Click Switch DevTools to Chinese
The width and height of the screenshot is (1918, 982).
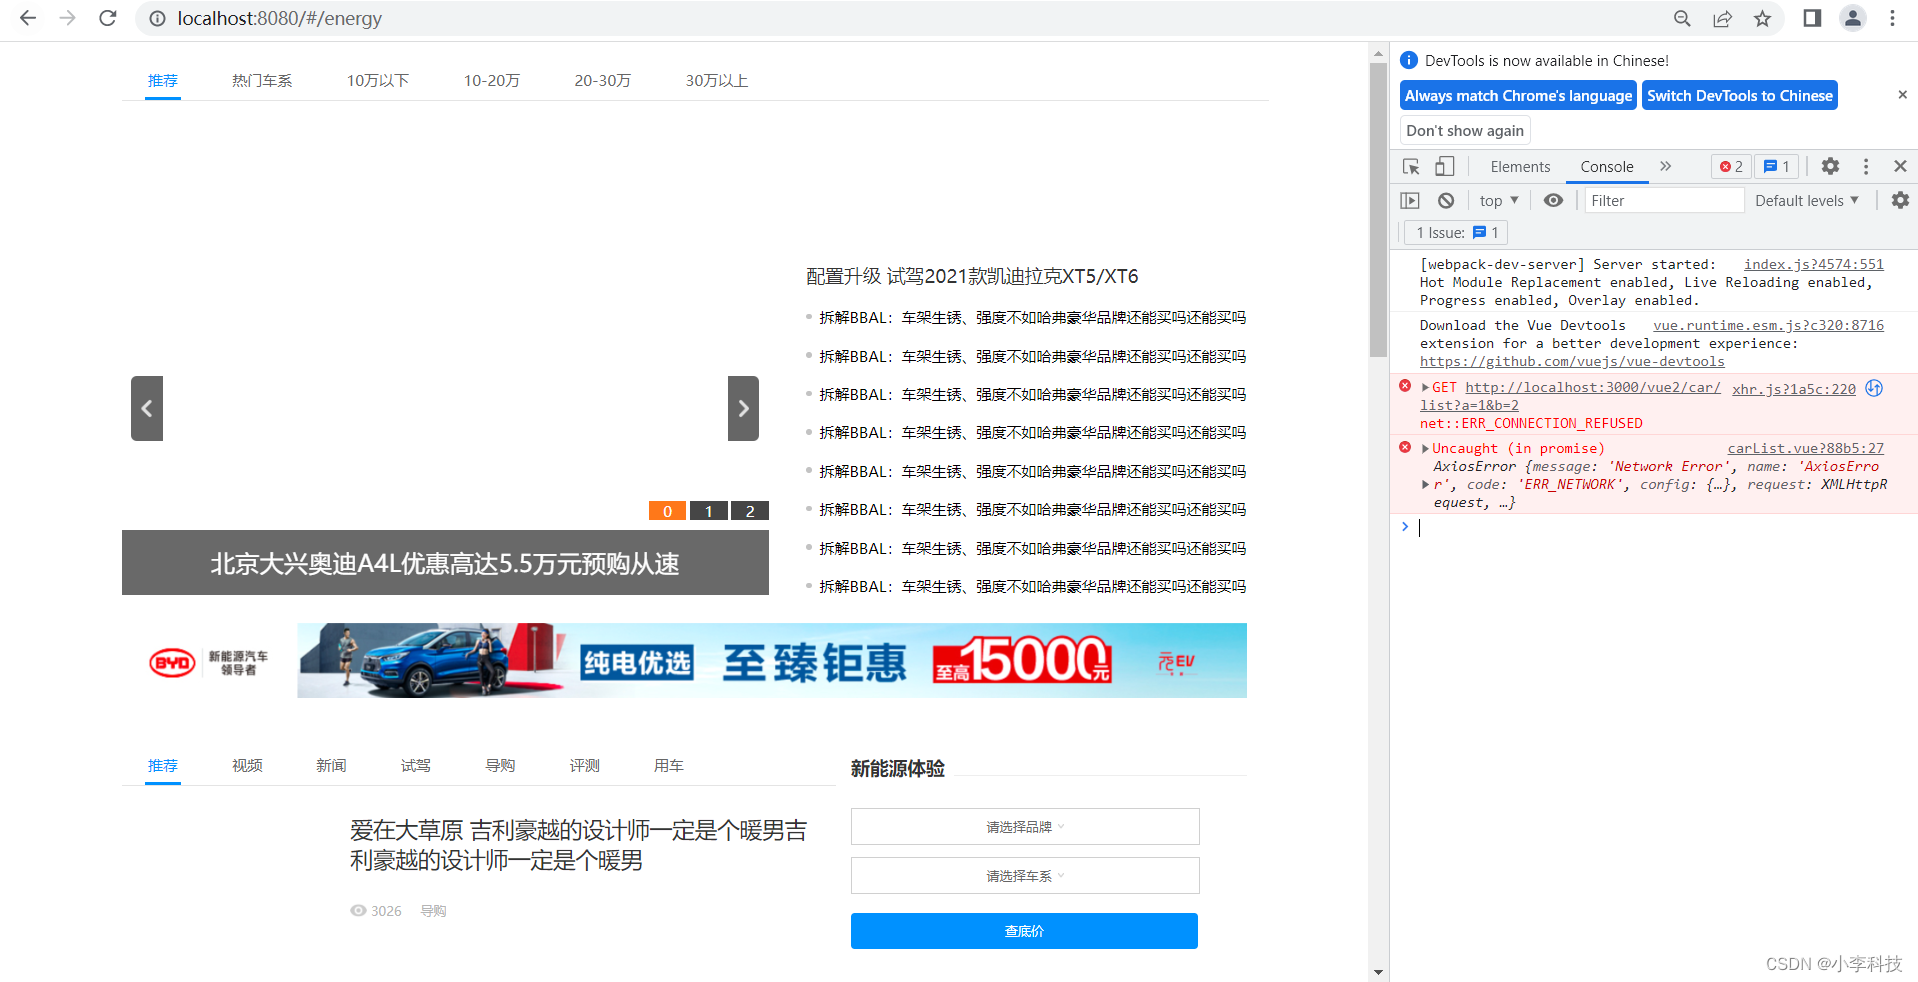tap(1740, 95)
